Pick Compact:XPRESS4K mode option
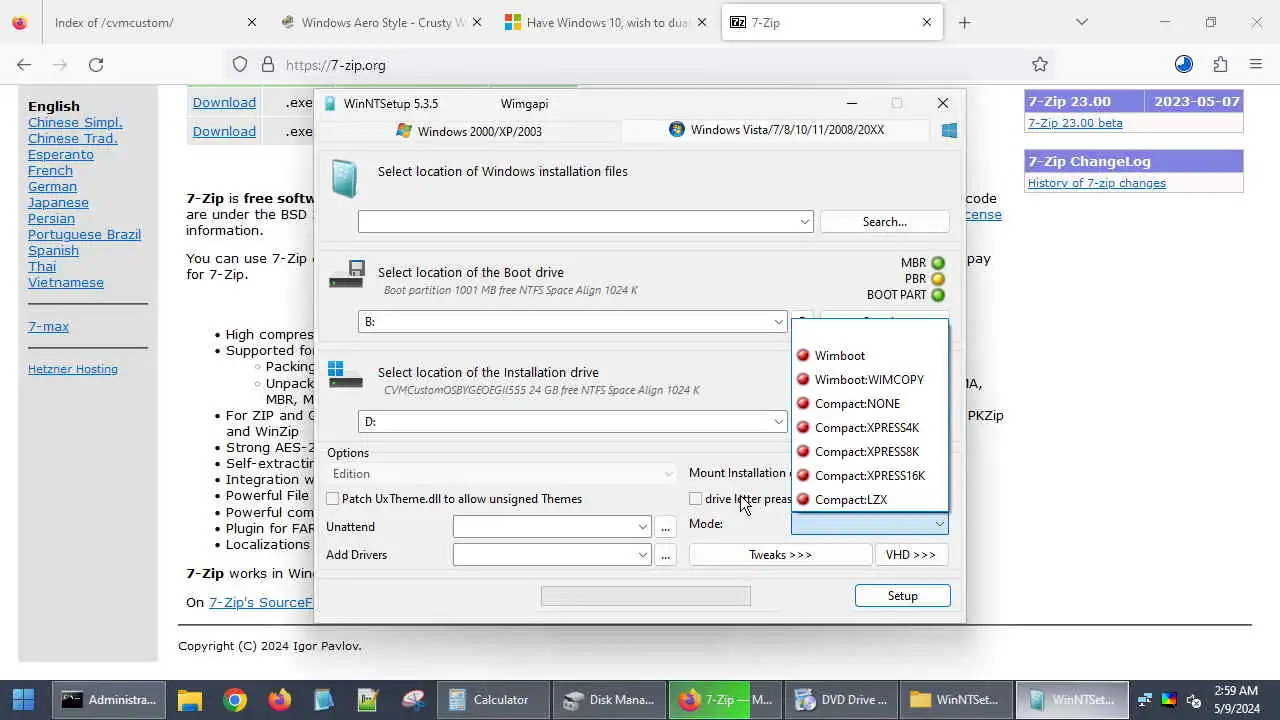The height and width of the screenshot is (720, 1280). 869,428
